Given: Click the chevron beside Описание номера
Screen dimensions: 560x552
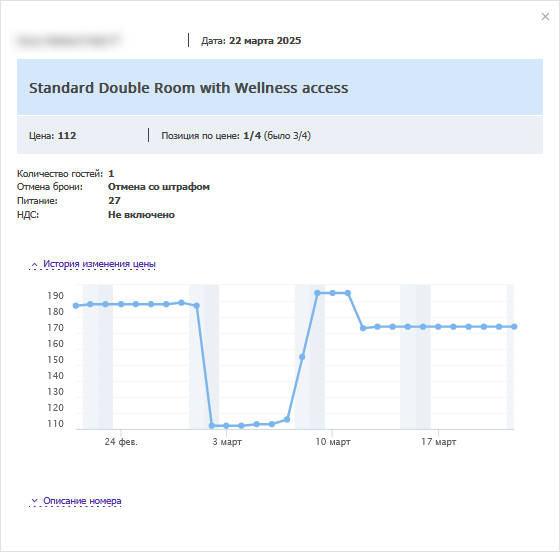Looking at the screenshot, I should [34, 501].
